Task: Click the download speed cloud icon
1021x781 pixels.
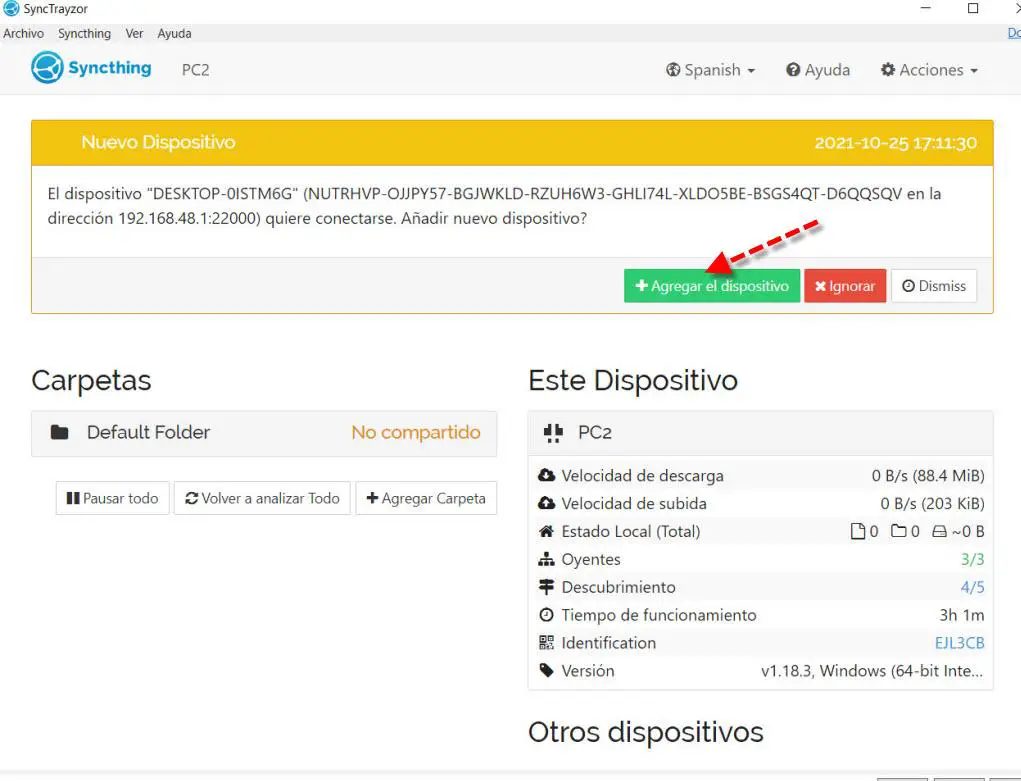Action: coord(546,476)
